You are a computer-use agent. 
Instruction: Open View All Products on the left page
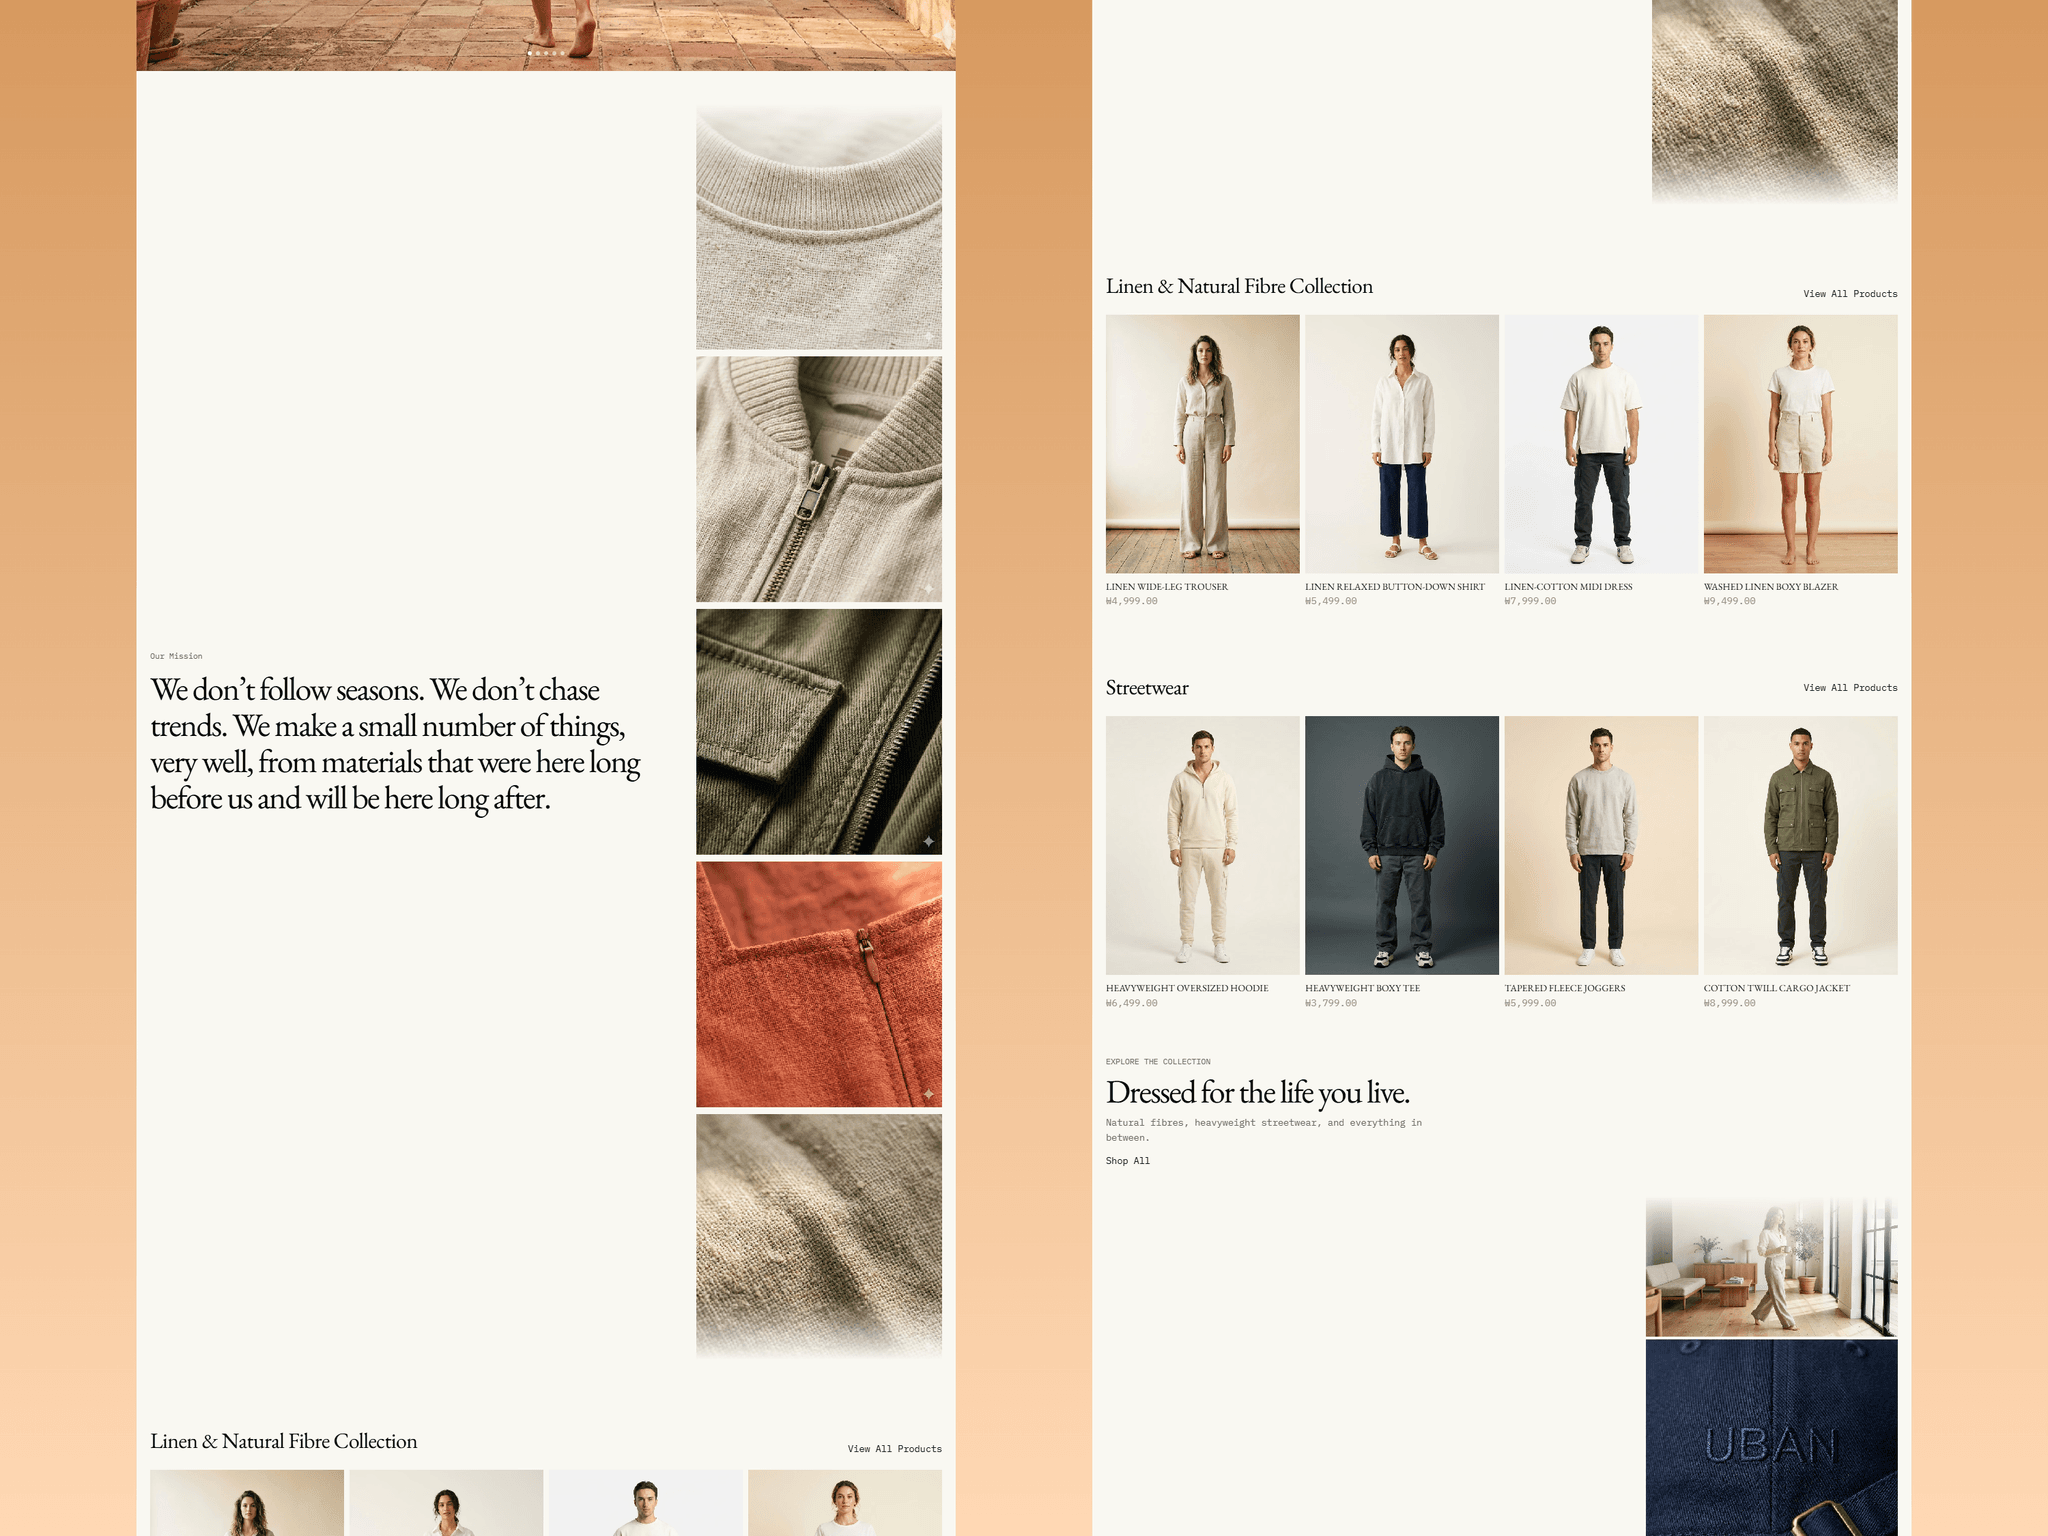[x=894, y=1448]
